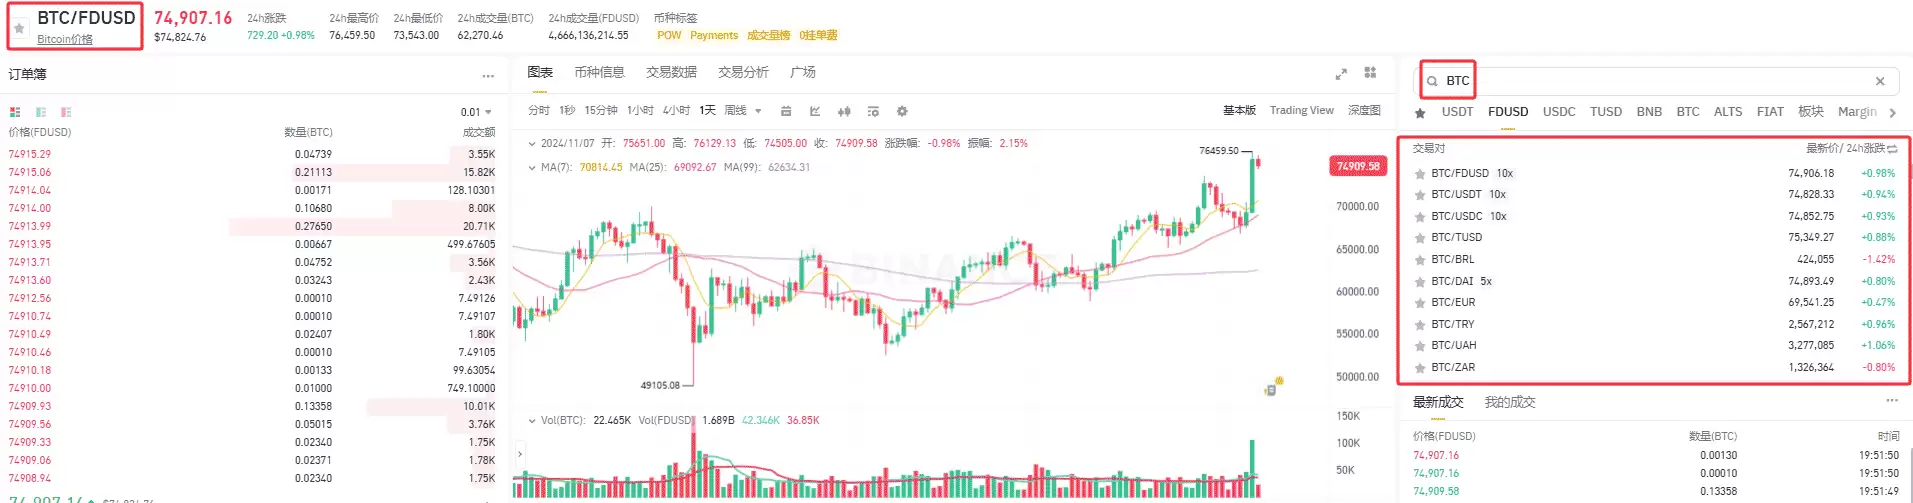The width and height of the screenshot is (1913, 503).
Task: Clear the BTC search with the X
Action: (1880, 81)
